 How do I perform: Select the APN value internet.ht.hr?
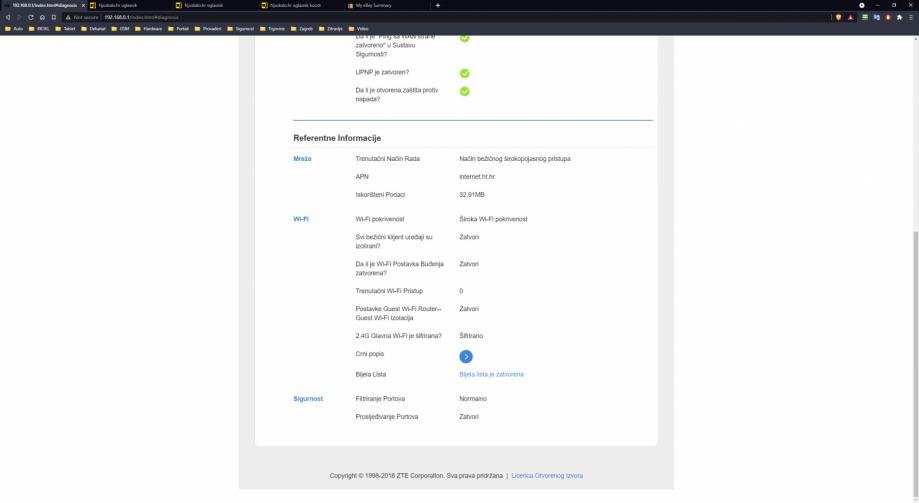click(x=476, y=176)
